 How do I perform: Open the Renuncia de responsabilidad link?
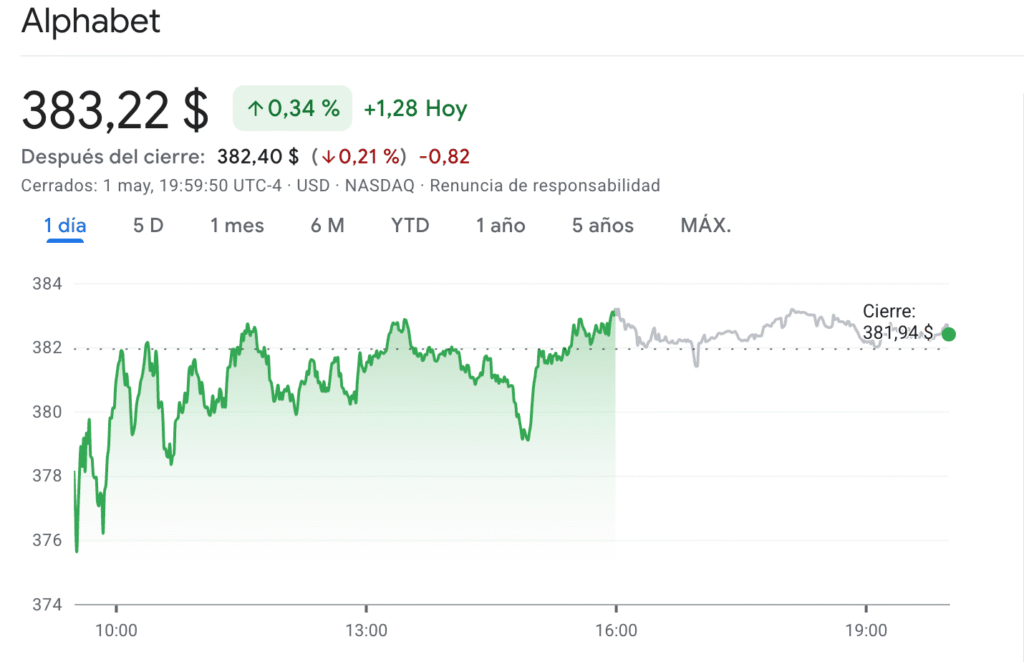pyautogui.click(x=545, y=185)
